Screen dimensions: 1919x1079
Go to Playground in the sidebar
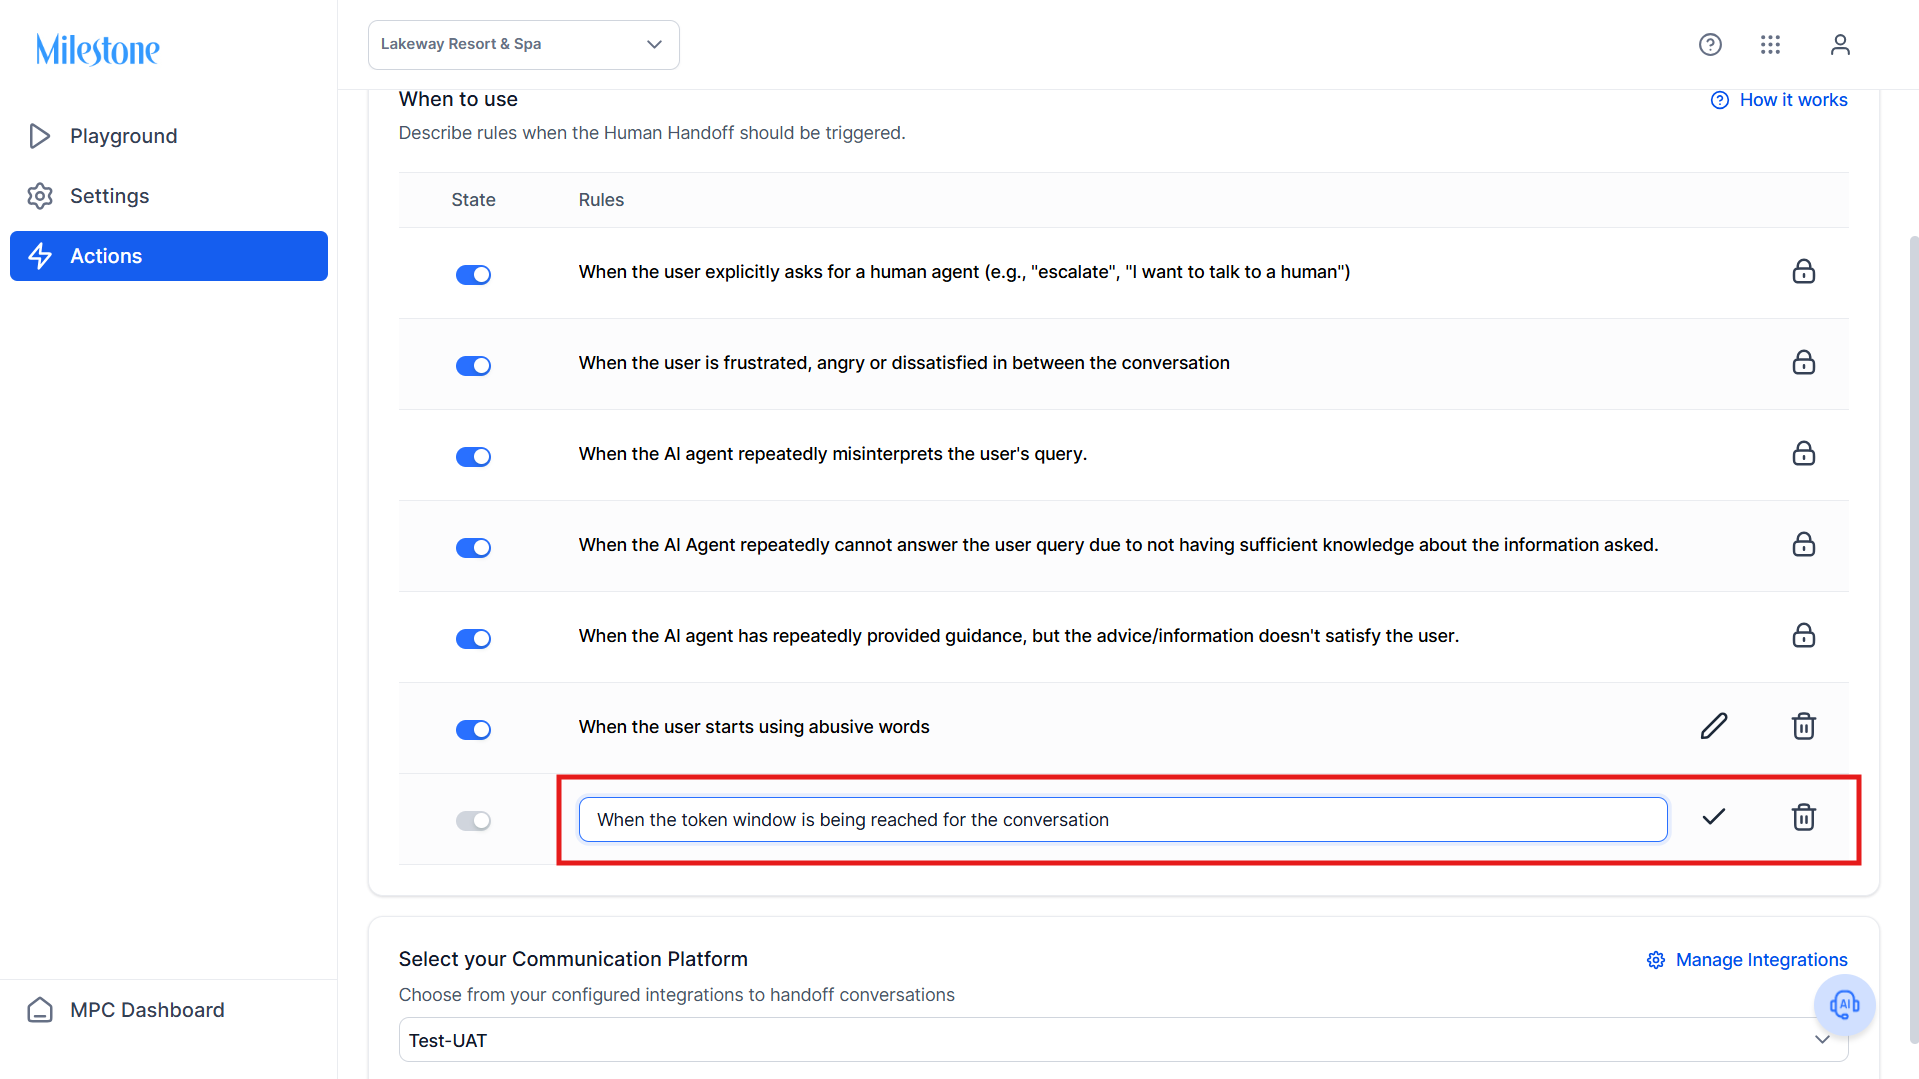click(169, 136)
